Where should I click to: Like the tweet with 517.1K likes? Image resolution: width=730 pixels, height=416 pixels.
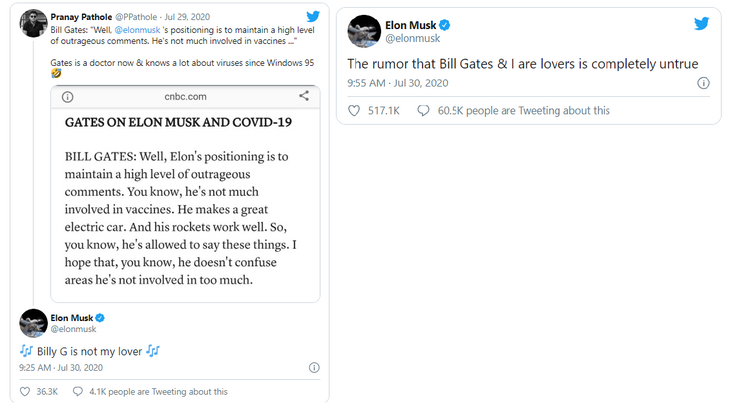pyautogui.click(x=356, y=110)
